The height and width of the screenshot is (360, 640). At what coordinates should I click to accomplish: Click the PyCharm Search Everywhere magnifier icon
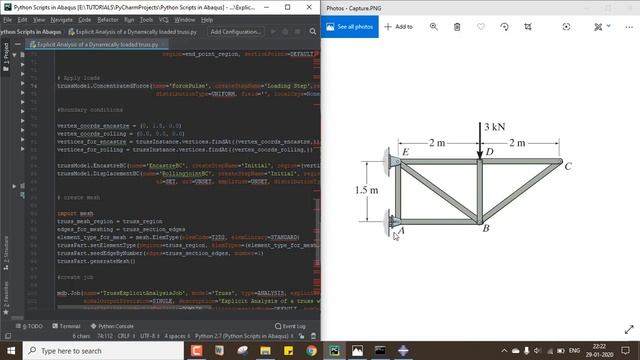tap(313, 31)
